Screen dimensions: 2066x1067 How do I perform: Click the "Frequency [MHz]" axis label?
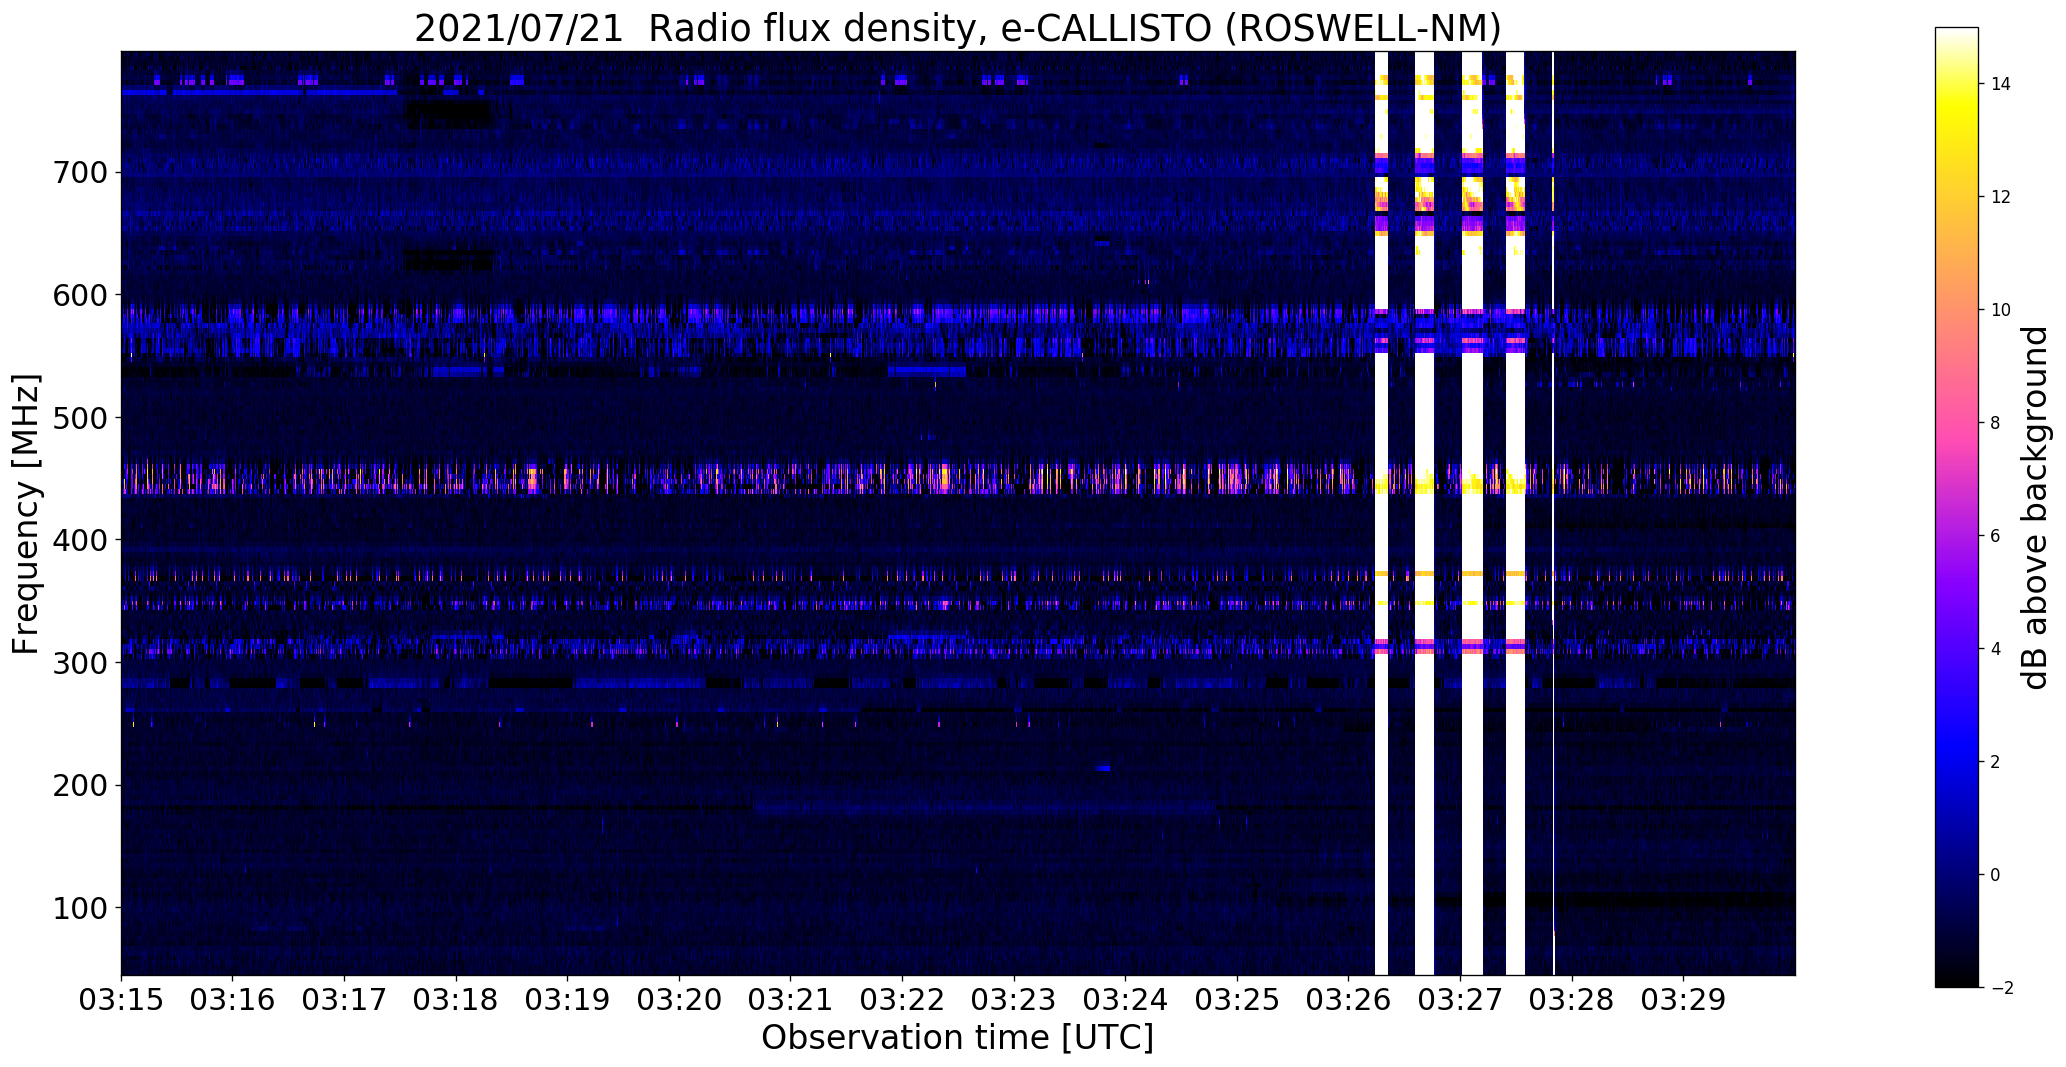click(x=27, y=514)
